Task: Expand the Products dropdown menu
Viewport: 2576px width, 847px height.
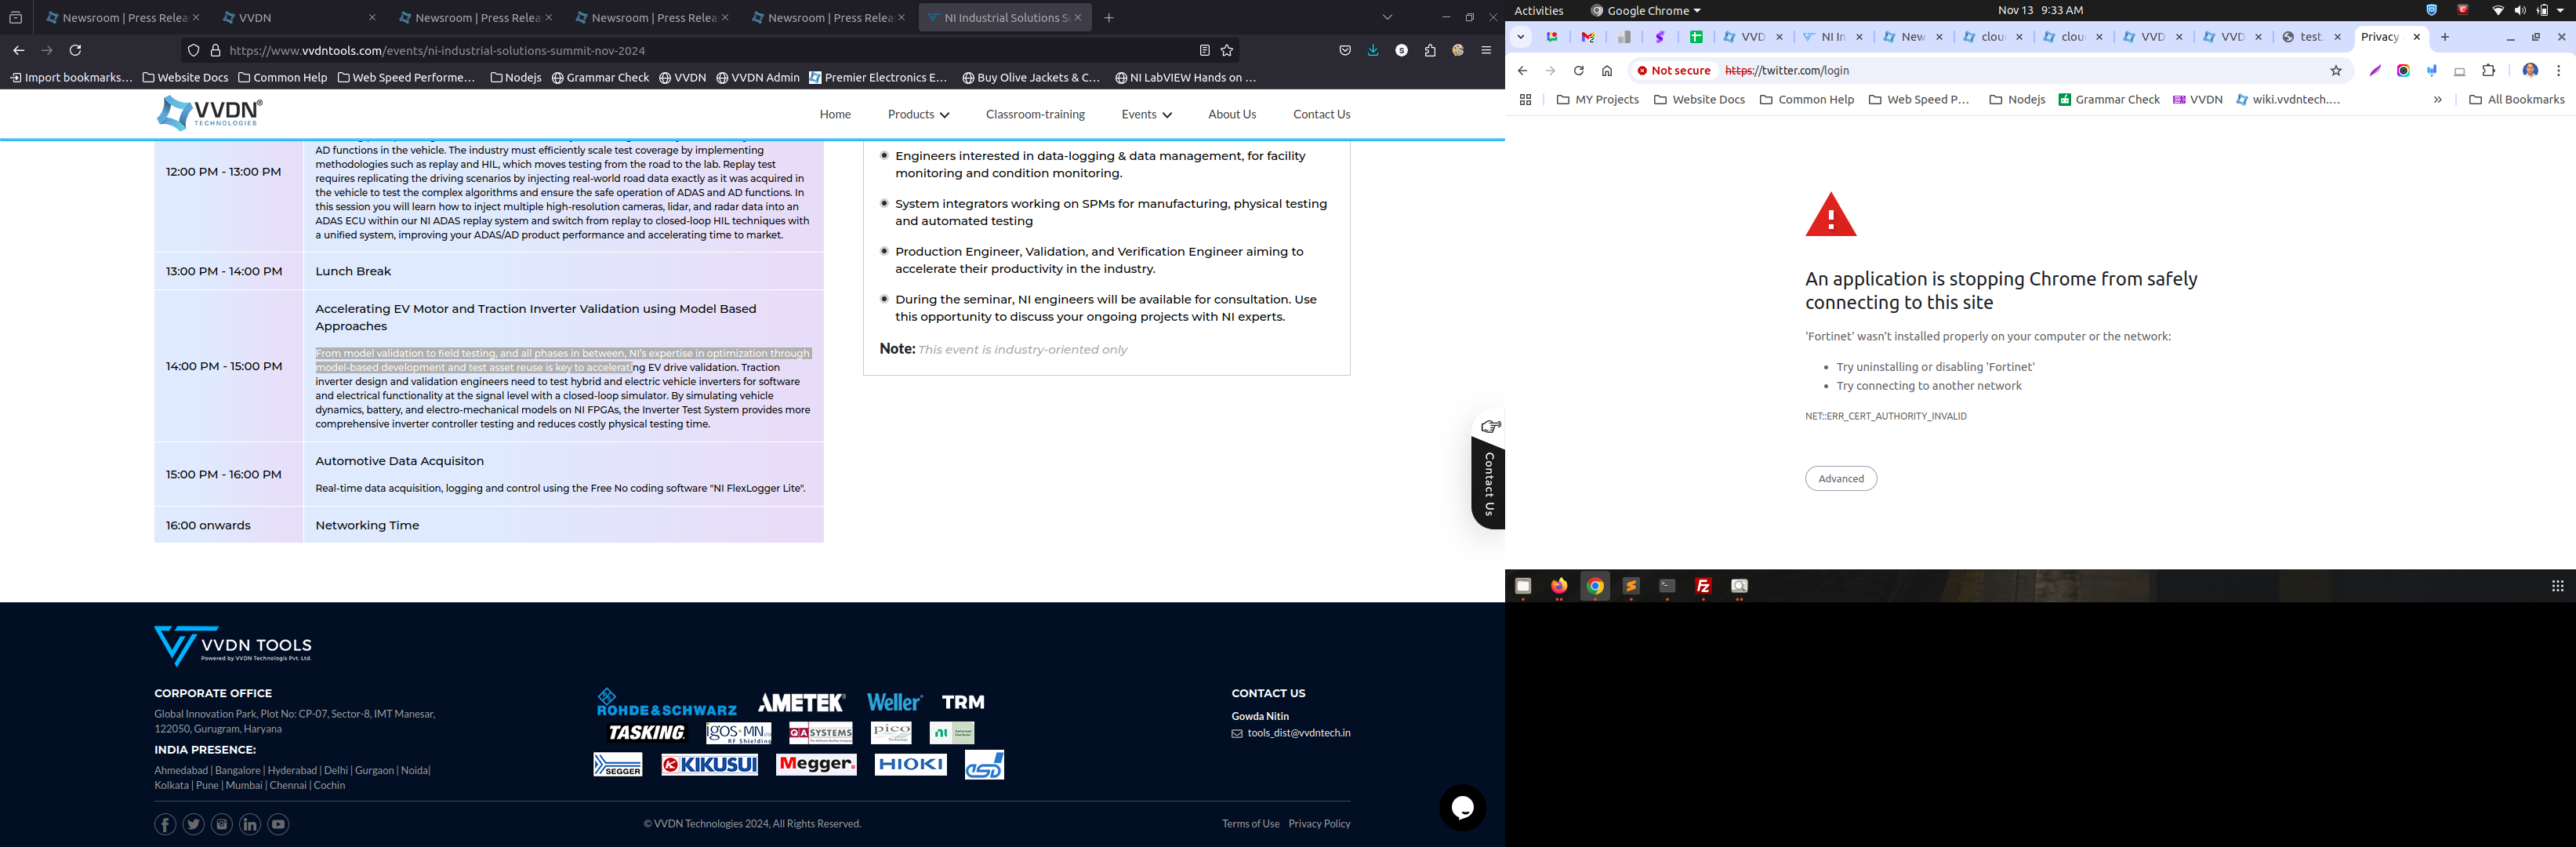Action: [918, 115]
